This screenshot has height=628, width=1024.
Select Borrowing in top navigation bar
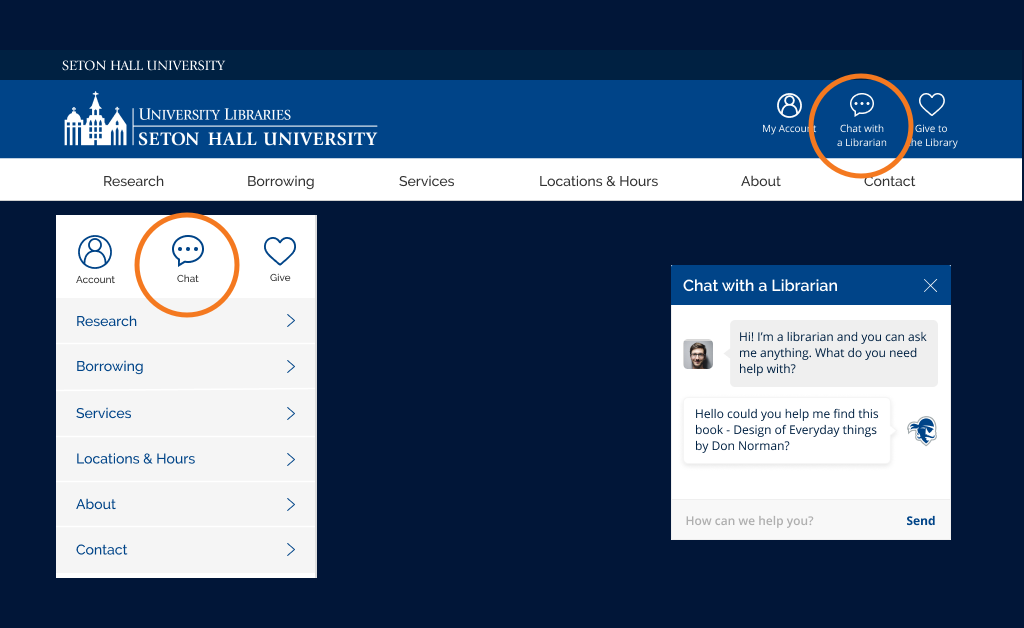(280, 181)
